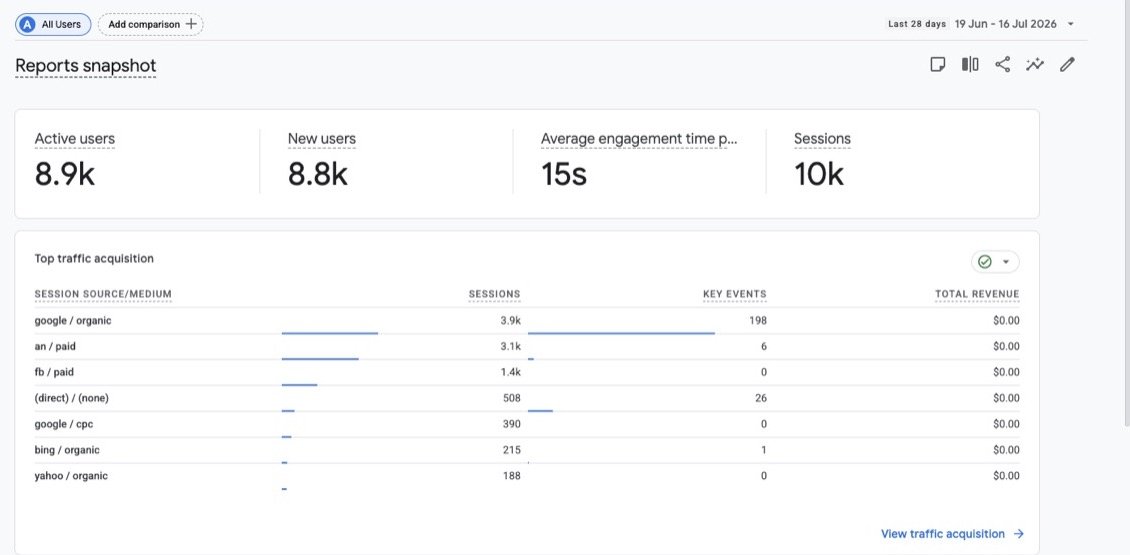Click the Reports snapshot title

coord(86,66)
